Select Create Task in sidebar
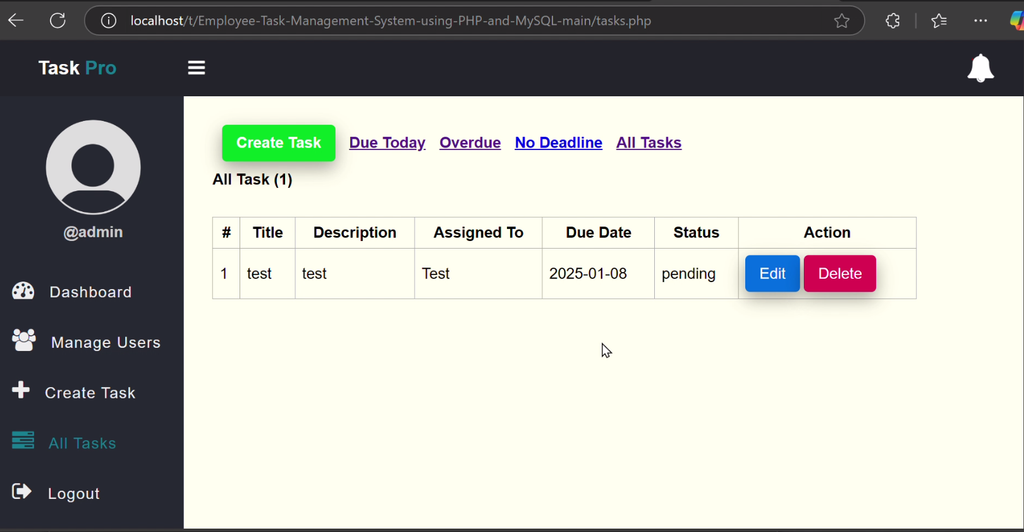1024x532 pixels. [91, 392]
